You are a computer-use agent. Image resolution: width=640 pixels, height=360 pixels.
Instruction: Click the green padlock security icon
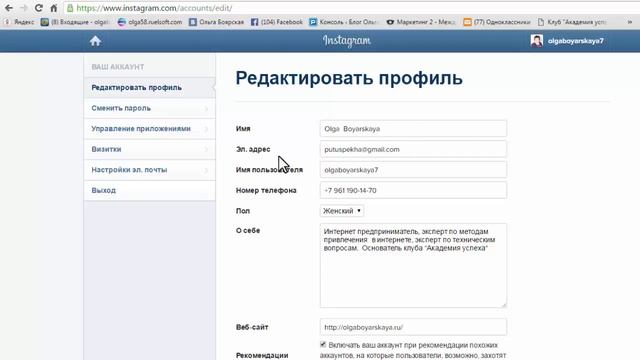(70, 8)
